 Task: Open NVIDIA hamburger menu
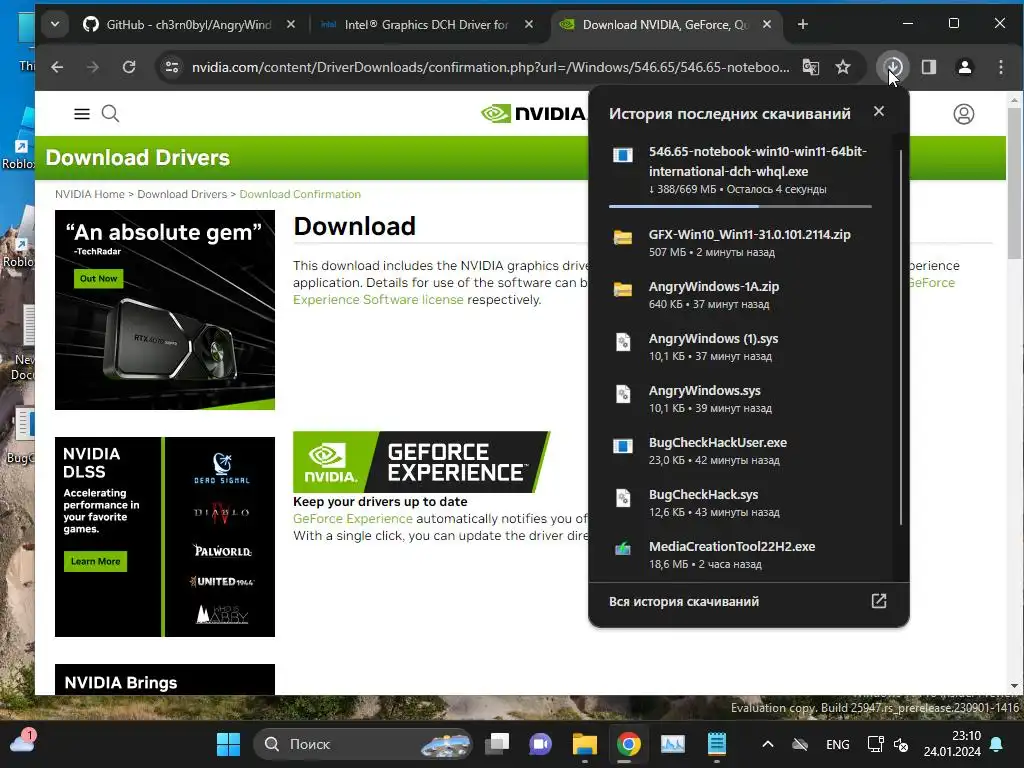click(x=82, y=114)
